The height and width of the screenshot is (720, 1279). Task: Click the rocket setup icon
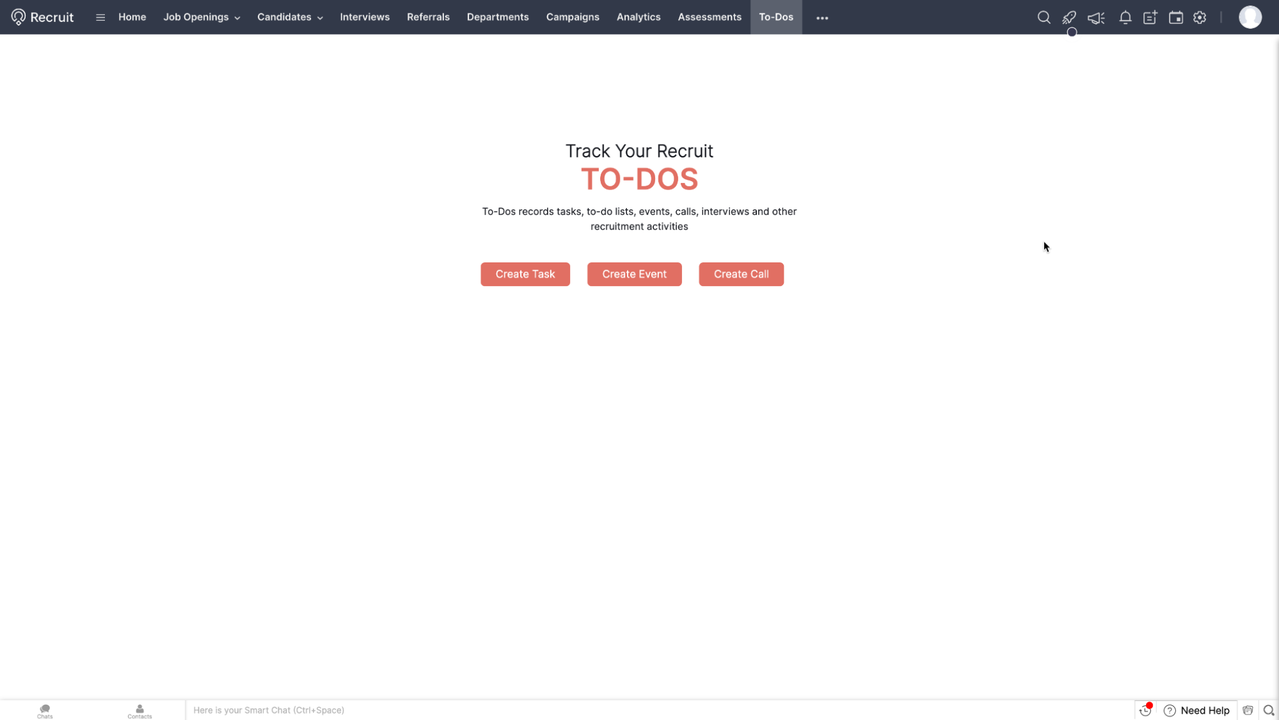tap(1069, 17)
